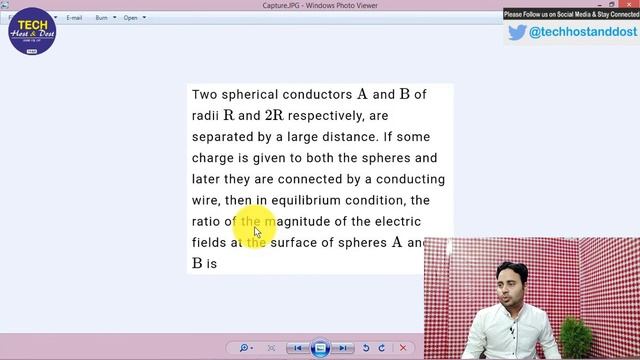Close the Windows Photo Viewer window

(x=629, y=4)
